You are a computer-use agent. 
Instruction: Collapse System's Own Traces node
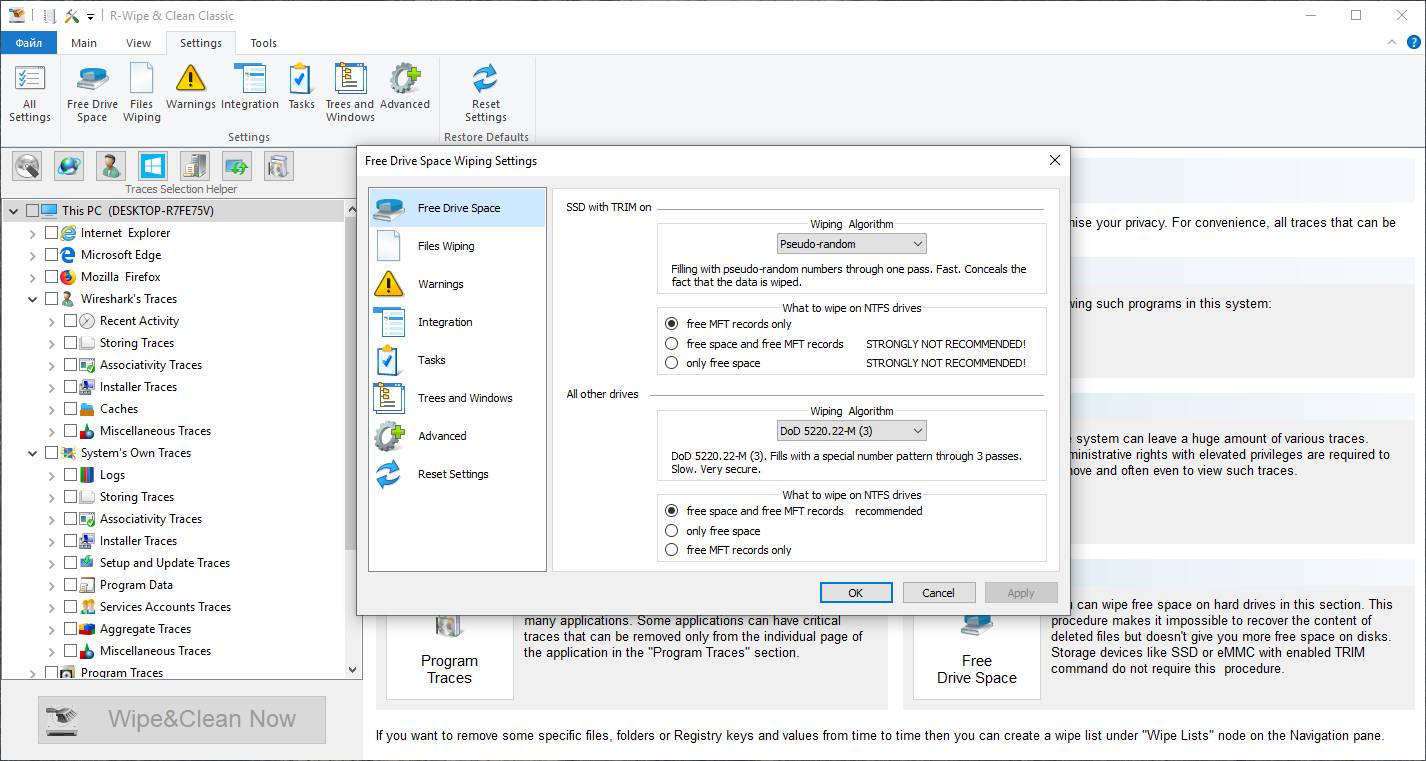click(x=33, y=453)
